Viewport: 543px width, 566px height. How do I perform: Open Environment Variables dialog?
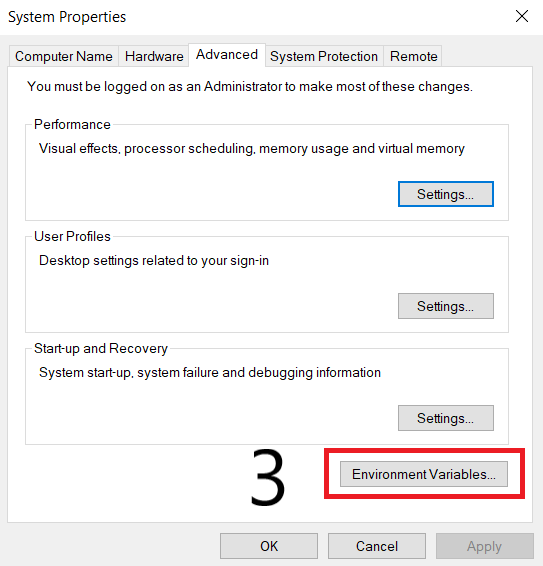pyautogui.click(x=423, y=474)
